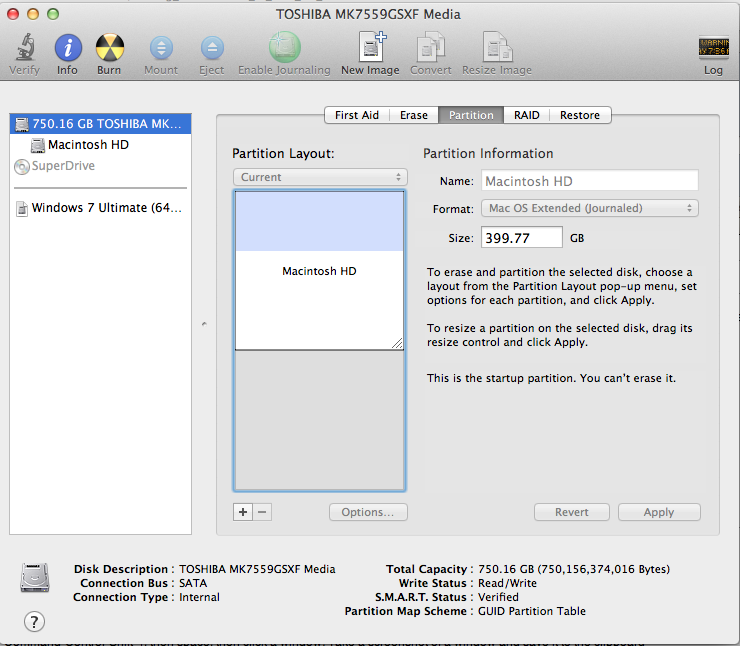The width and height of the screenshot is (740, 646).
Task: Click the Revert button
Action: [572, 512]
